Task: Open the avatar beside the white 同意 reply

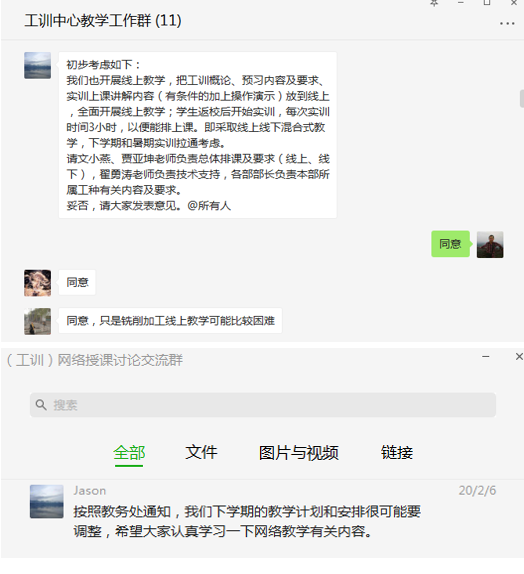Action: coord(37,283)
